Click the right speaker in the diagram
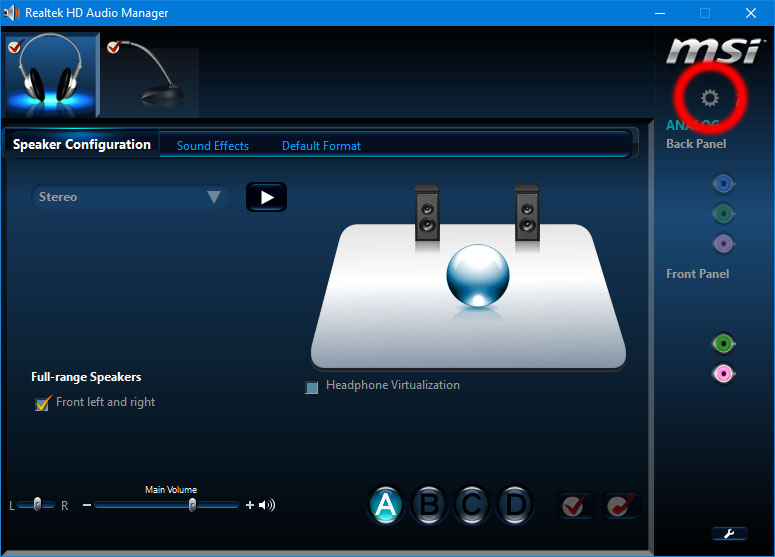Screen dimensions: 775x557 click(x=527, y=213)
